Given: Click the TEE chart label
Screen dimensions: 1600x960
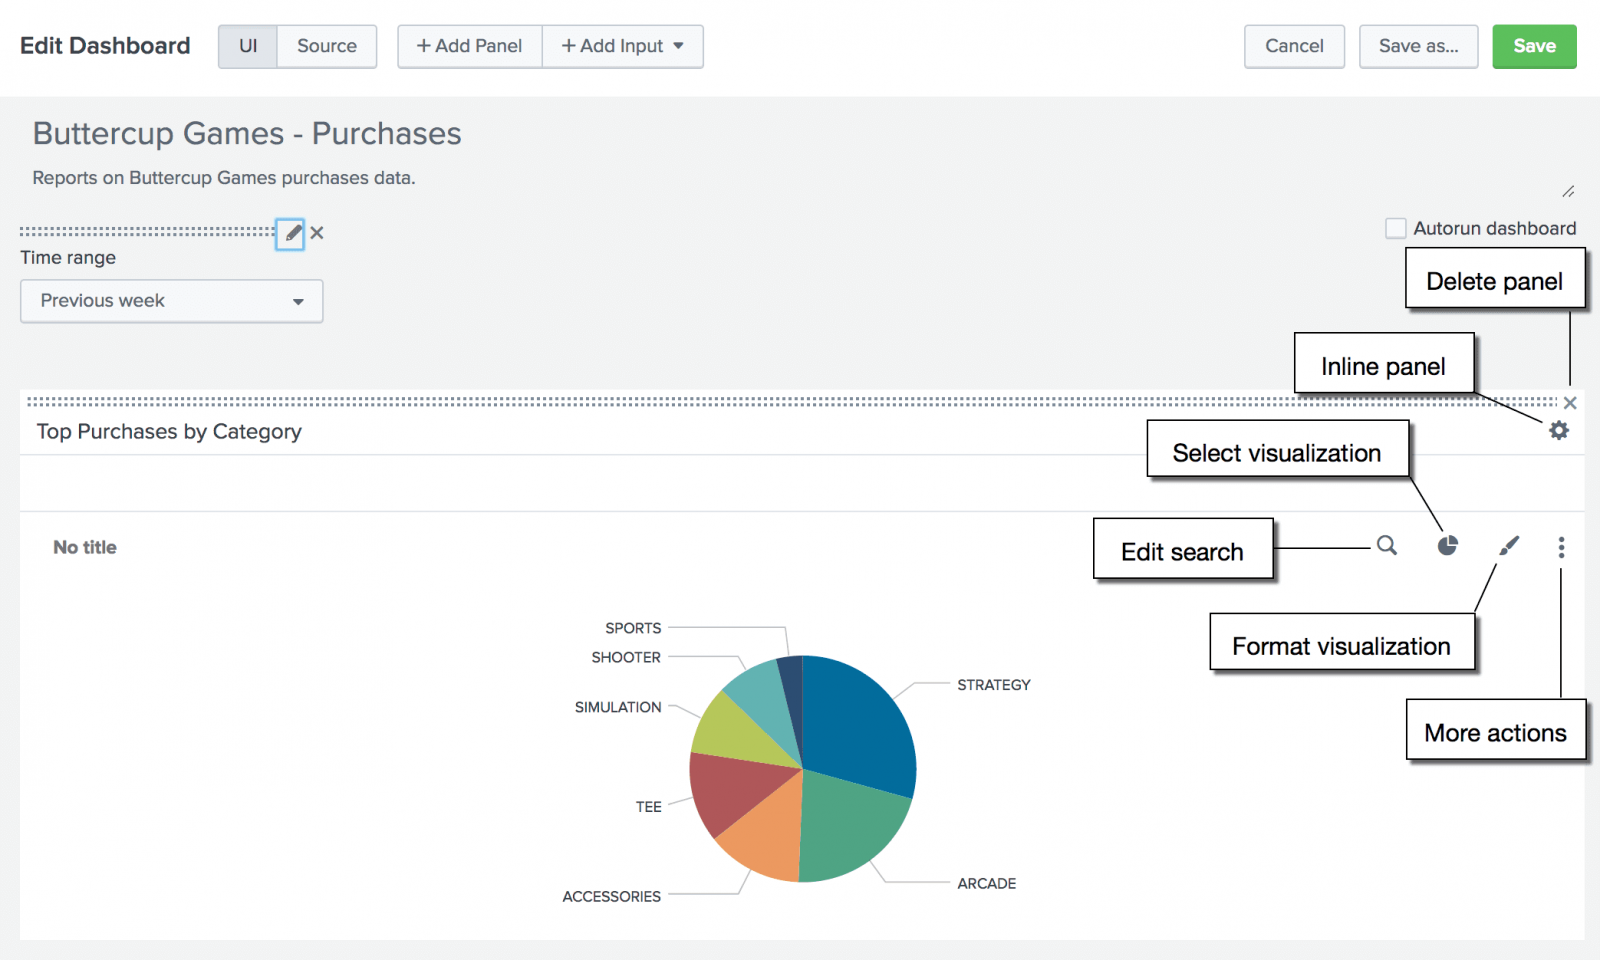Looking at the screenshot, I should click(648, 807).
